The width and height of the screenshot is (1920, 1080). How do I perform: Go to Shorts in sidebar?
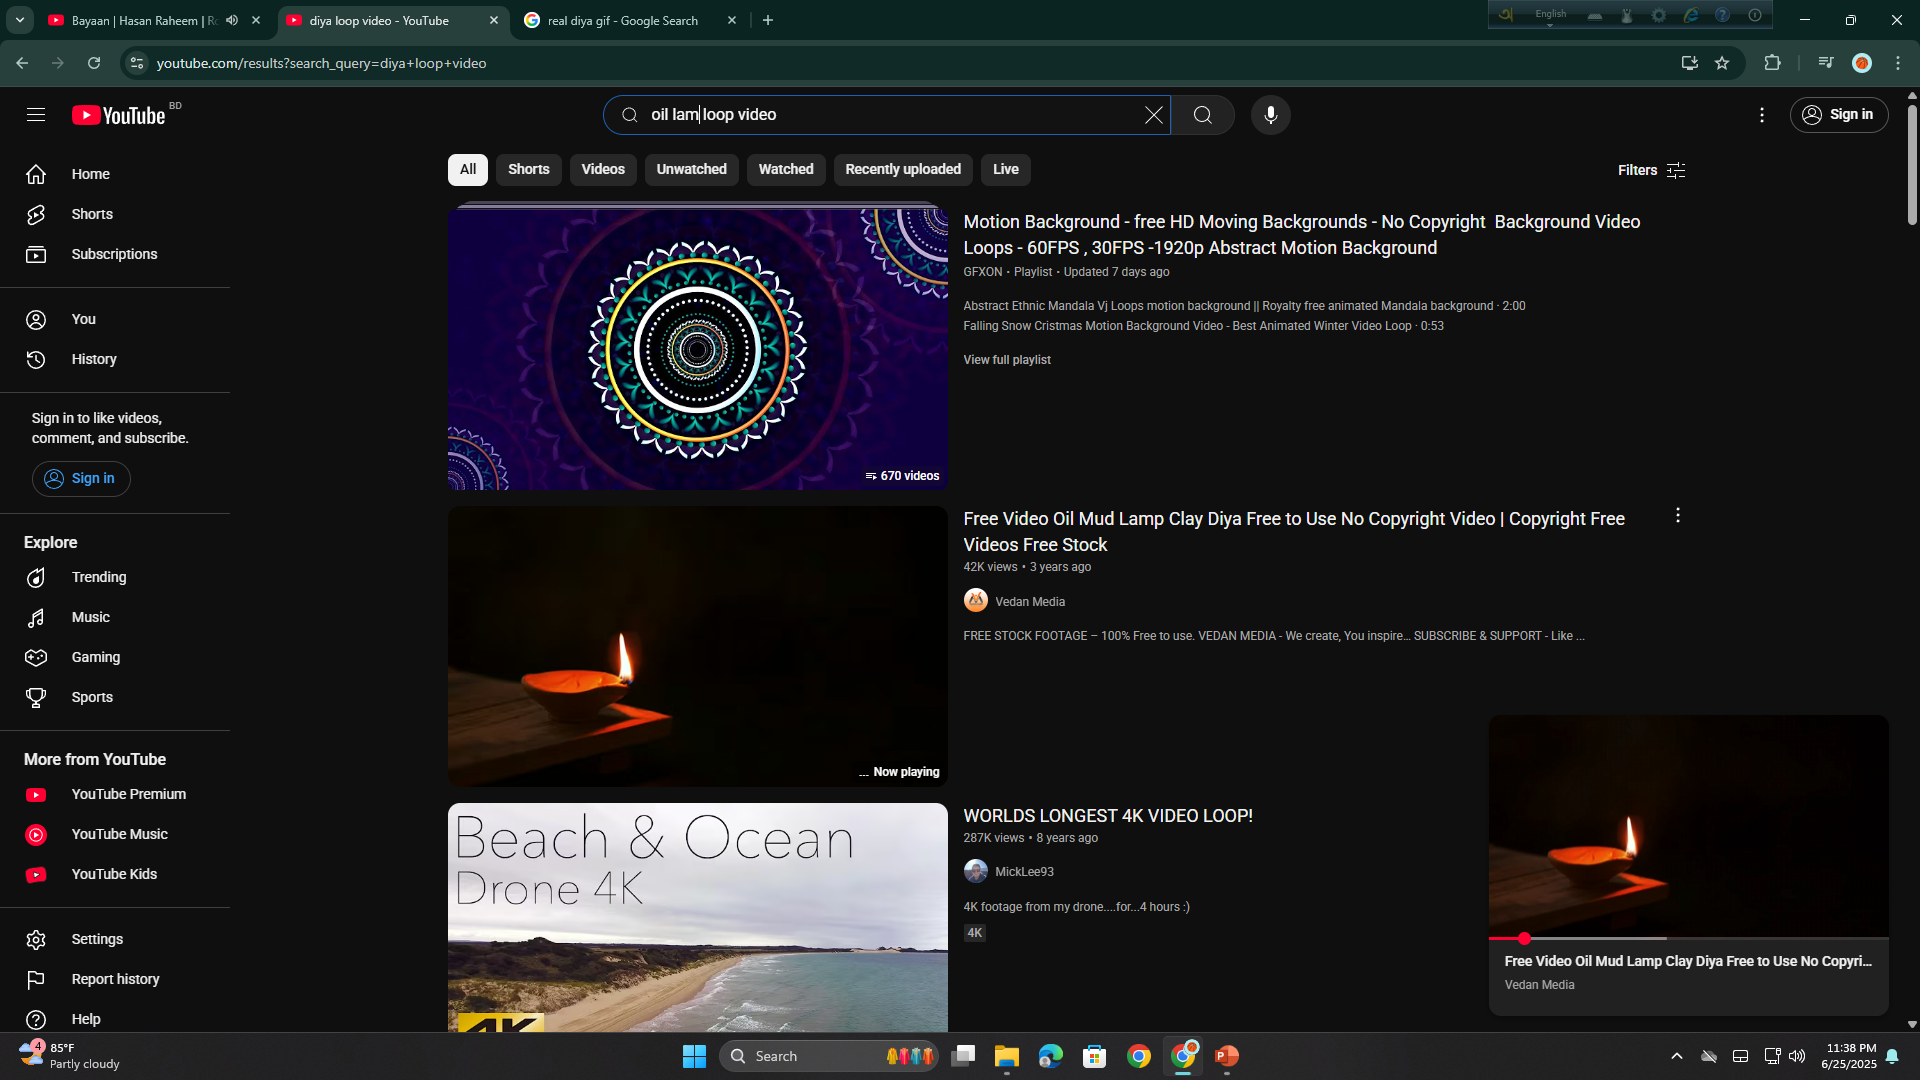115,214
